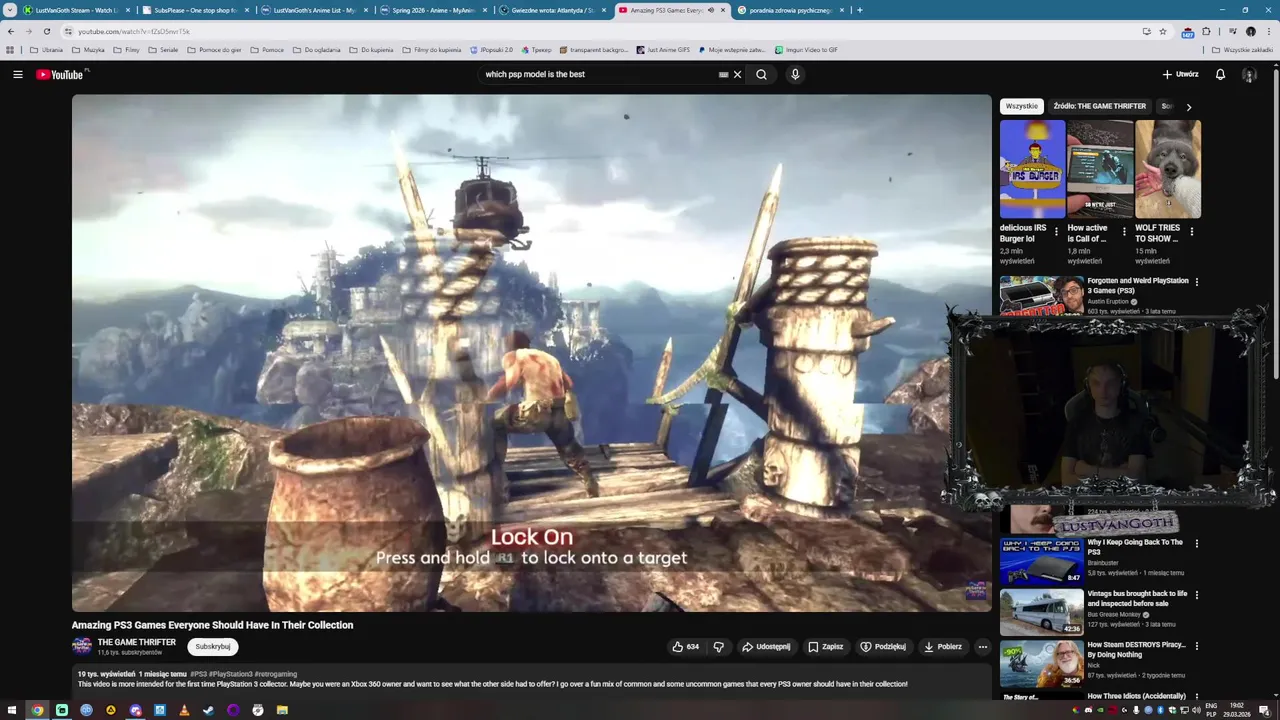Open How active is Call of short

[1100, 169]
